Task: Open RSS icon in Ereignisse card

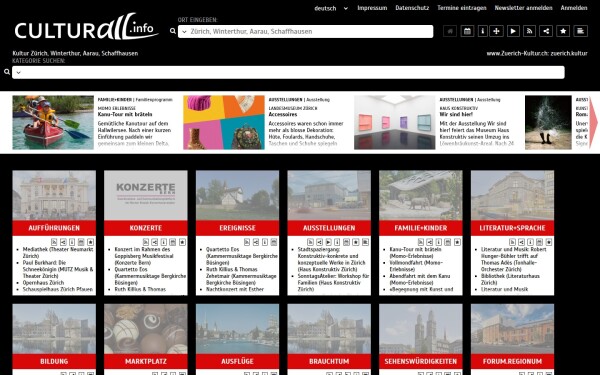Action: click(x=247, y=242)
